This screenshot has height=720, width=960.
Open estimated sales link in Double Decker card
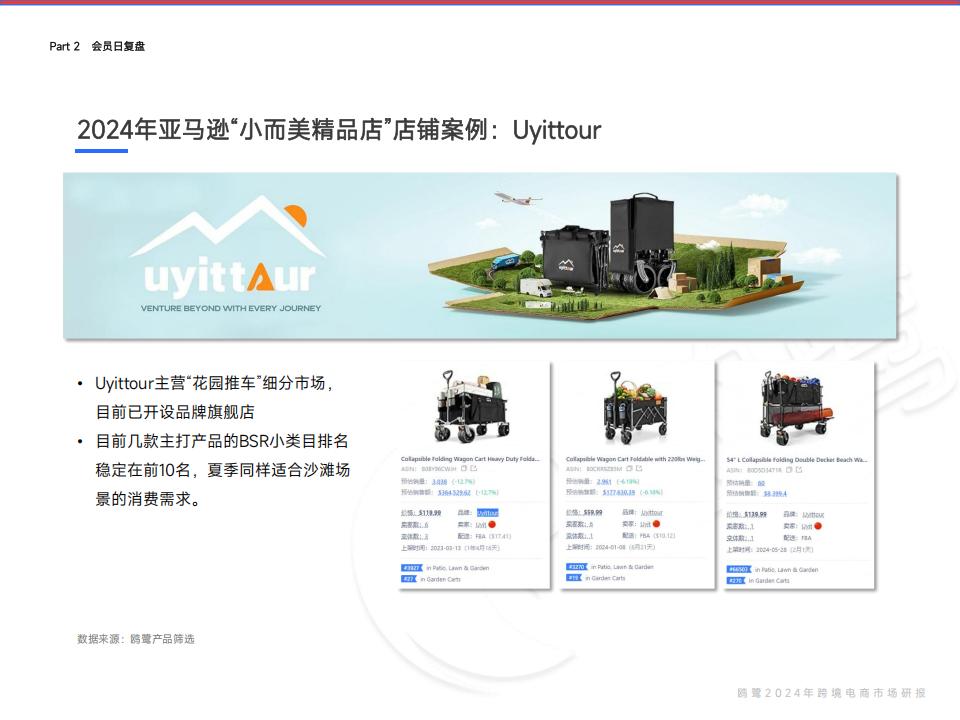(761, 483)
